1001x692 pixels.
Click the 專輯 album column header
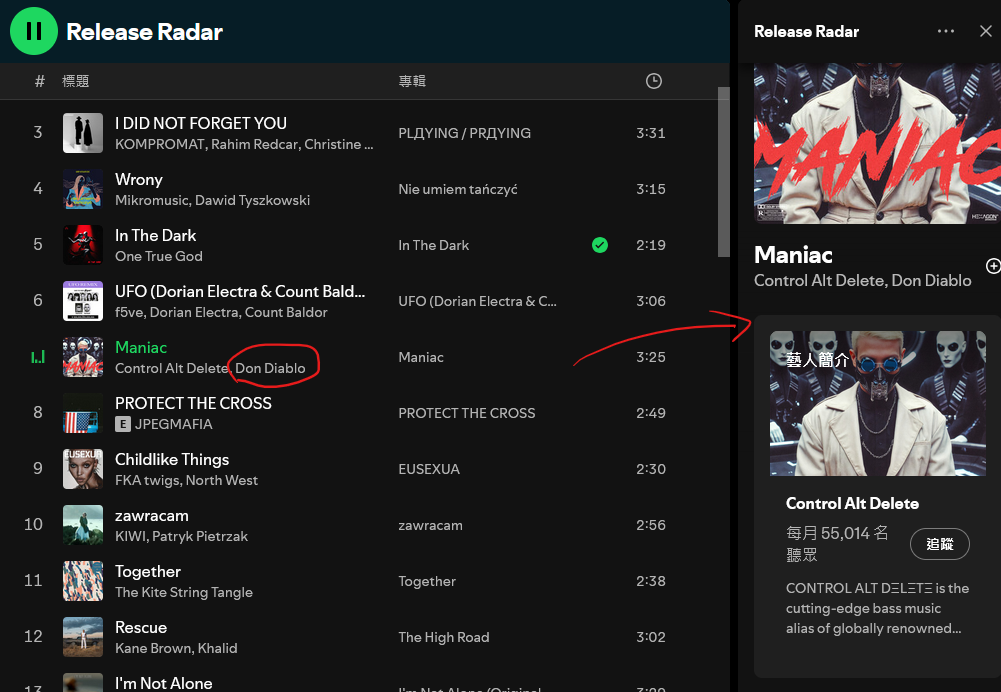pos(412,81)
